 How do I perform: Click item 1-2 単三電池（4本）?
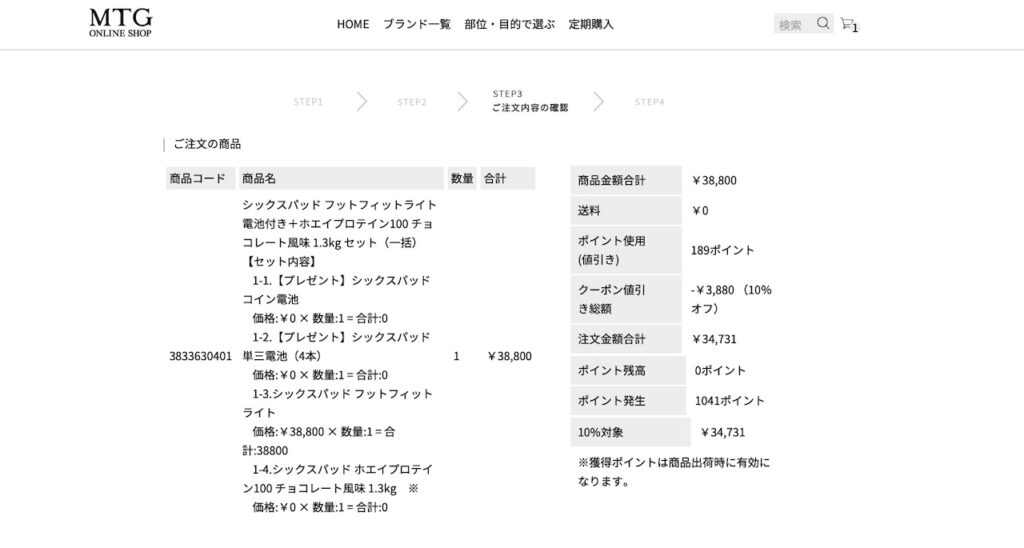(336, 347)
